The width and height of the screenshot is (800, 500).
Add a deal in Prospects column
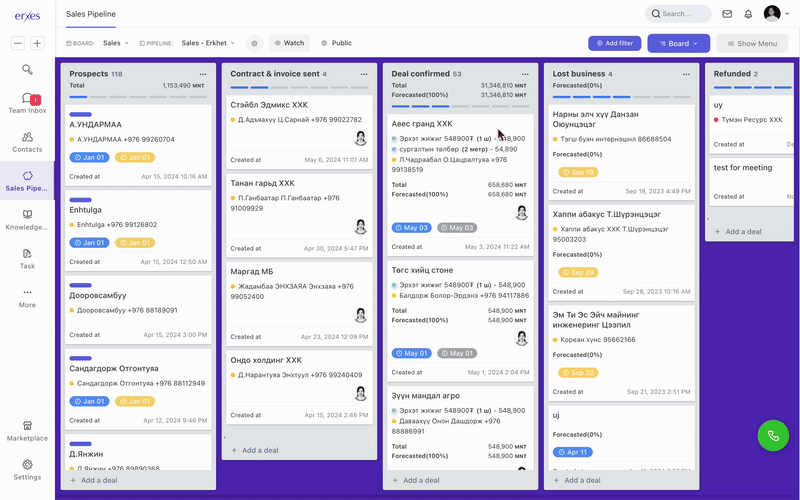click(94, 480)
